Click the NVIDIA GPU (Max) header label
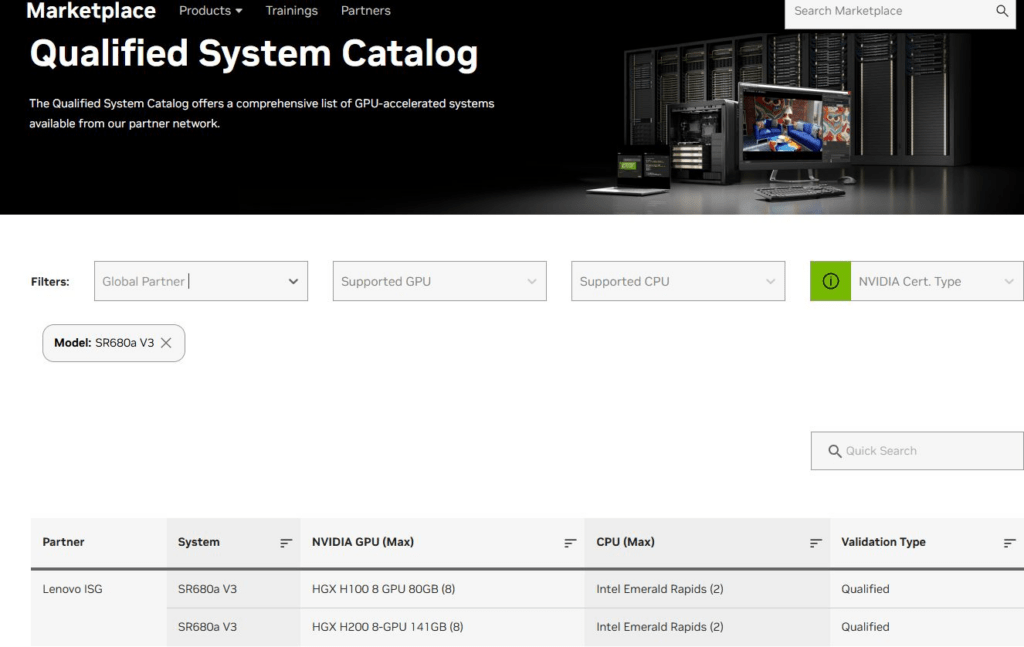Viewport: 1024px width, 647px height. [362, 542]
